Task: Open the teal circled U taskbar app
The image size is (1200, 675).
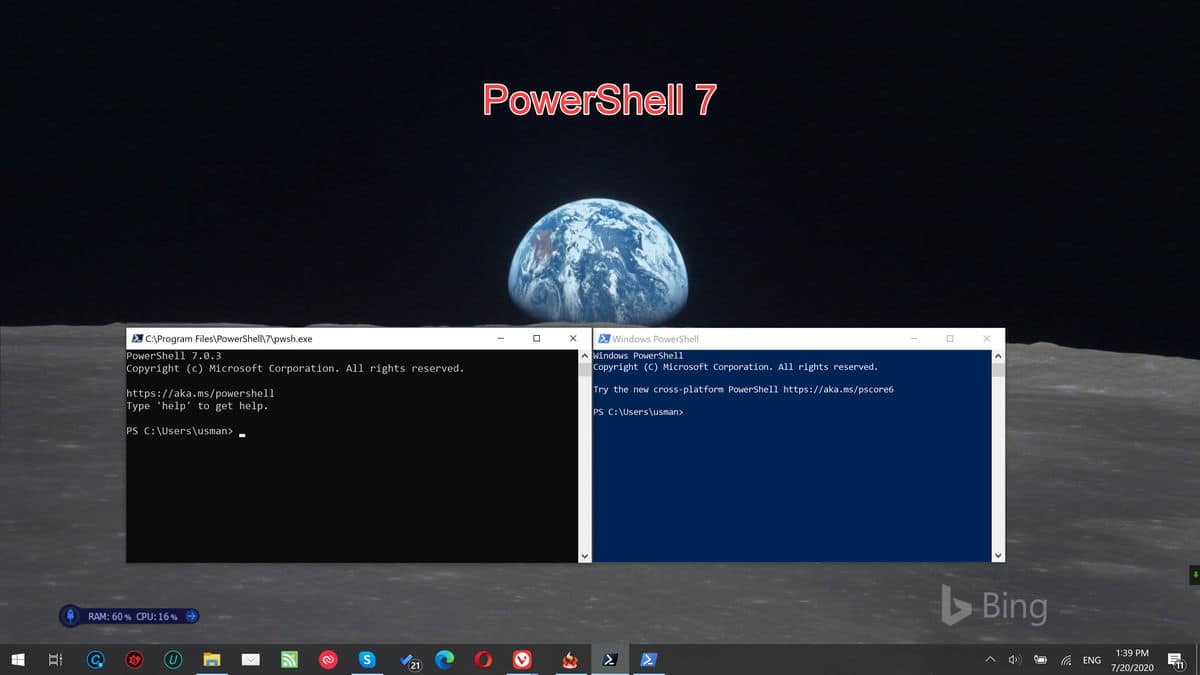Action: [x=173, y=660]
